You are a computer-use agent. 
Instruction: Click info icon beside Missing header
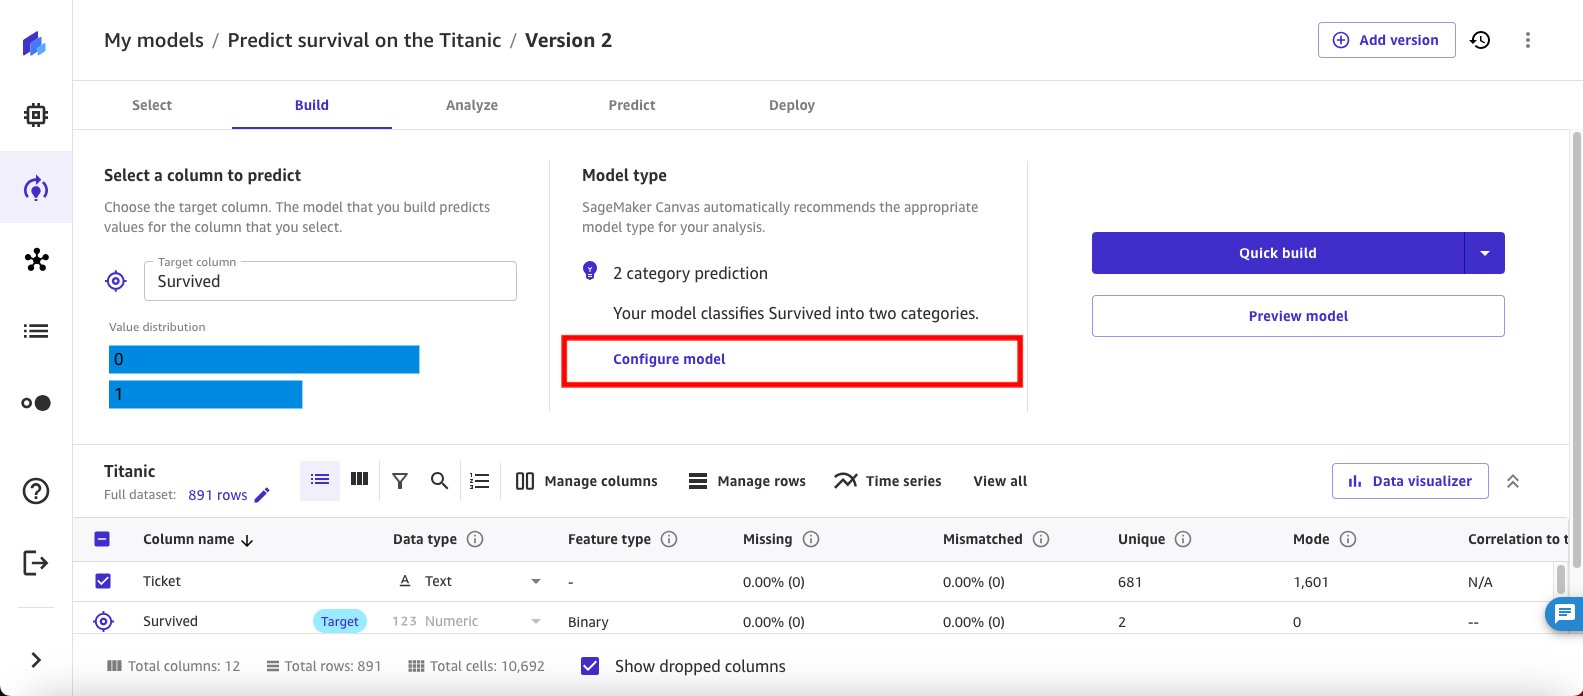[811, 539]
